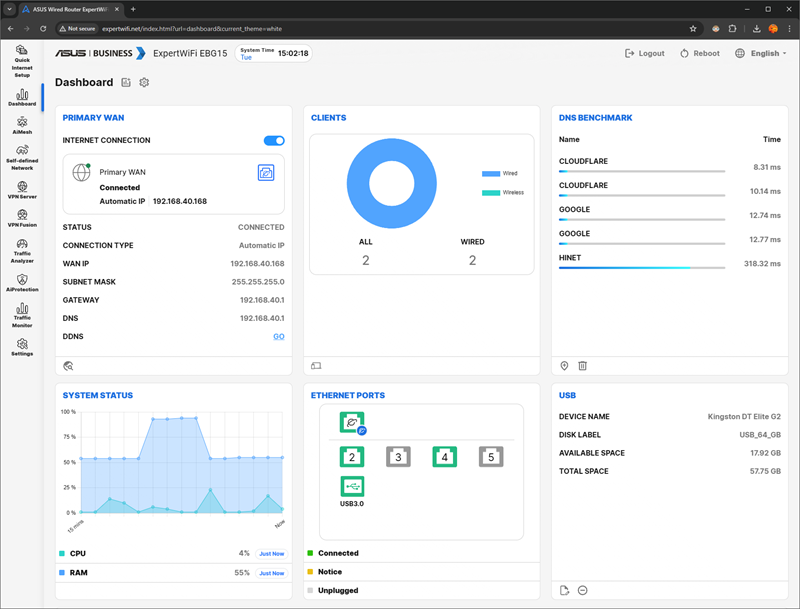The height and width of the screenshot is (609, 800).
Task: Click the Reboot button
Action: (699, 53)
